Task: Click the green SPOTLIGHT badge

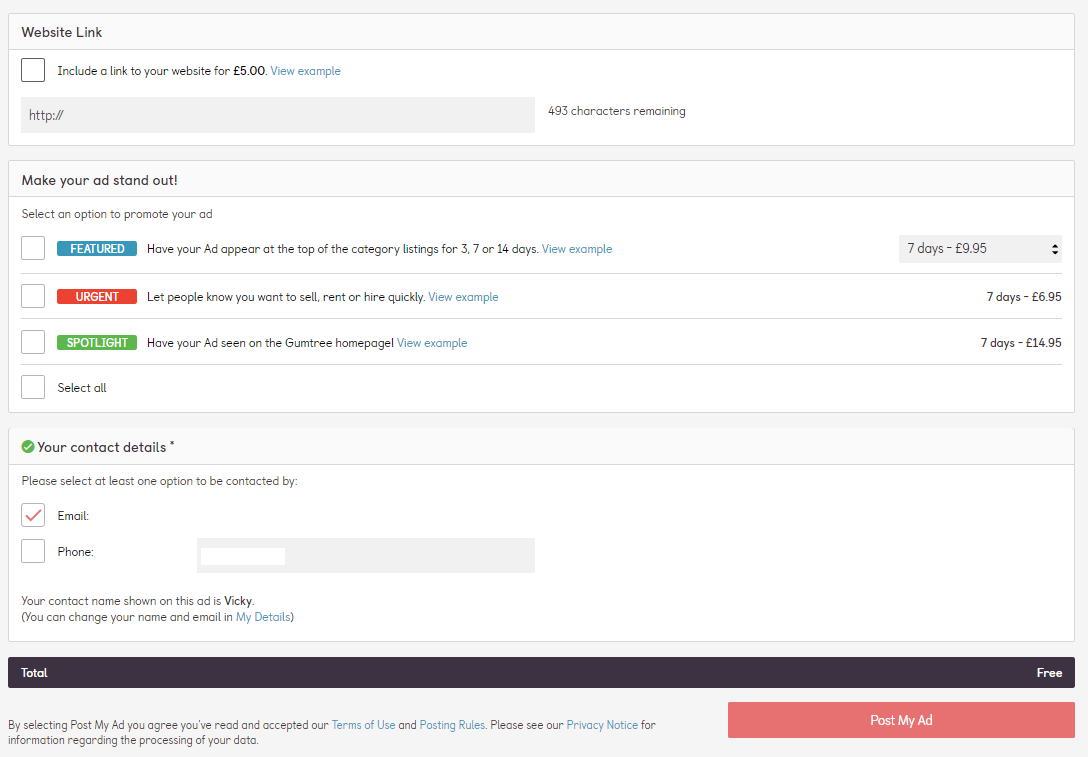Action: click(97, 343)
